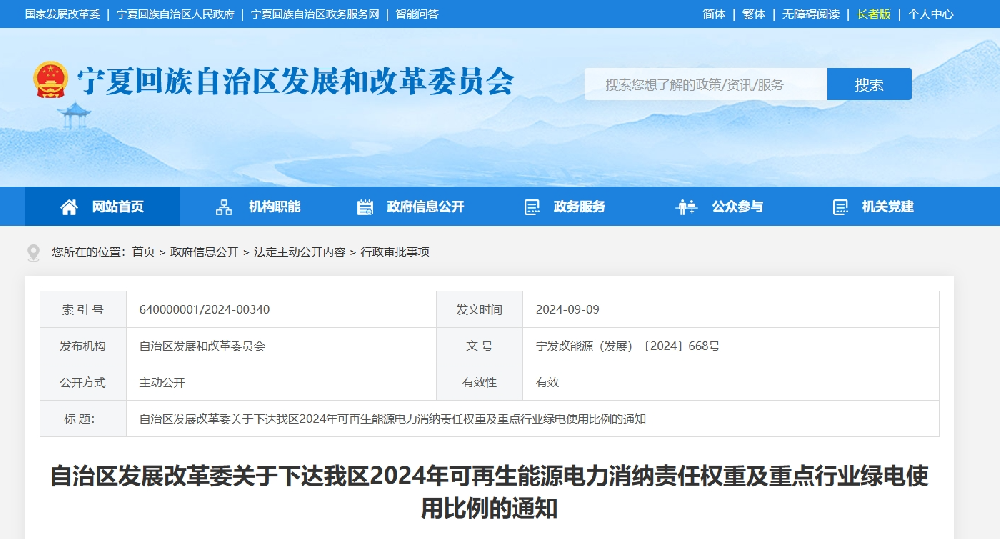Click the 机关党建 icon in navigation
This screenshot has width=1000, height=539.
click(840, 207)
